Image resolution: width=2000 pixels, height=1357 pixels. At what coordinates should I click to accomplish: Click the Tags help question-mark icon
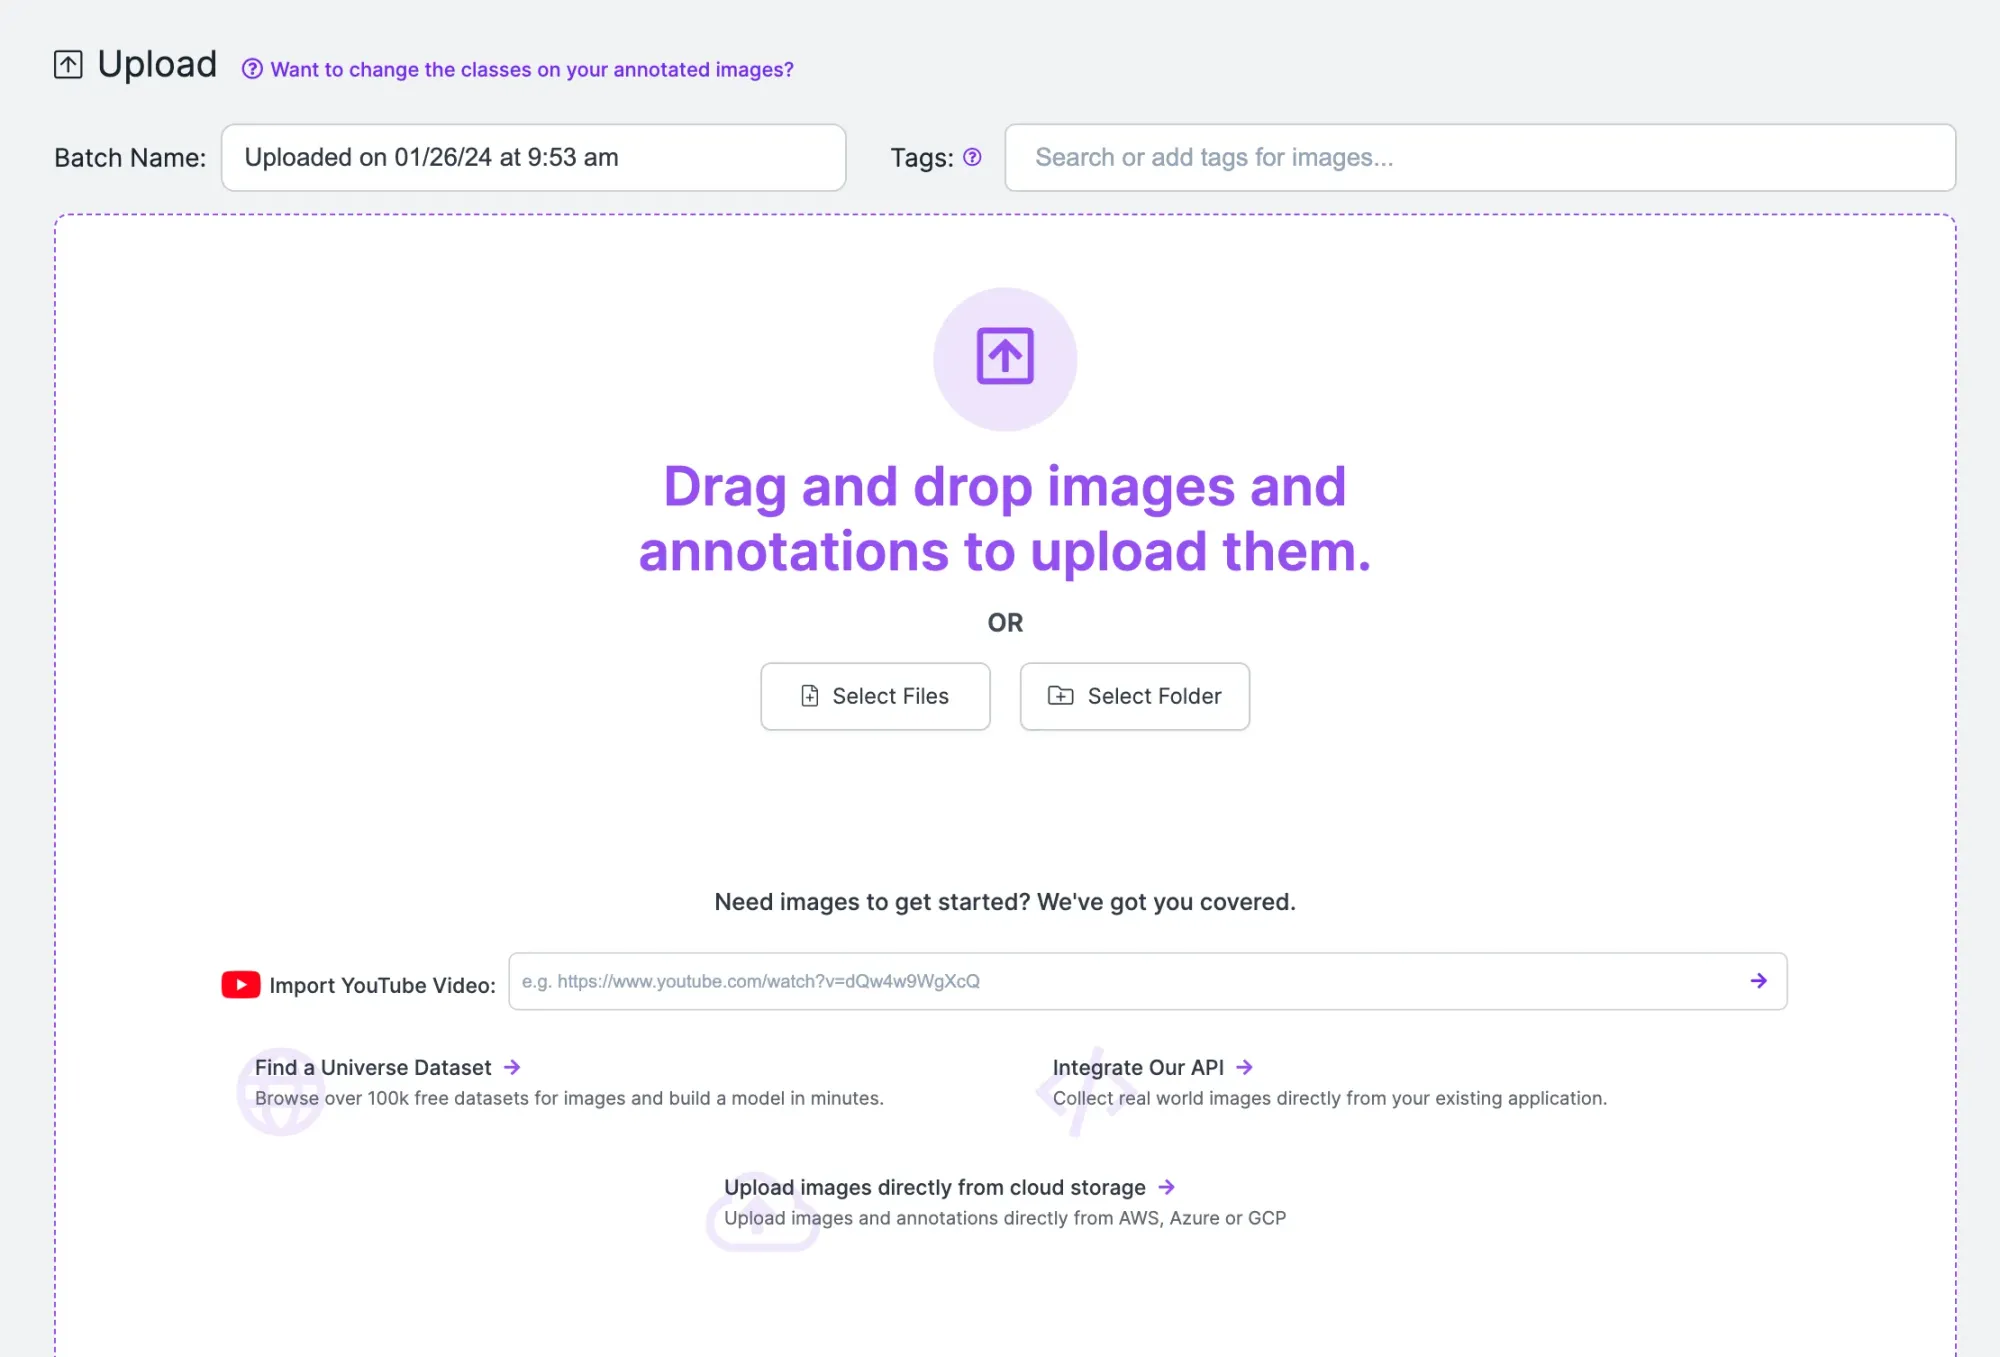coord(972,157)
